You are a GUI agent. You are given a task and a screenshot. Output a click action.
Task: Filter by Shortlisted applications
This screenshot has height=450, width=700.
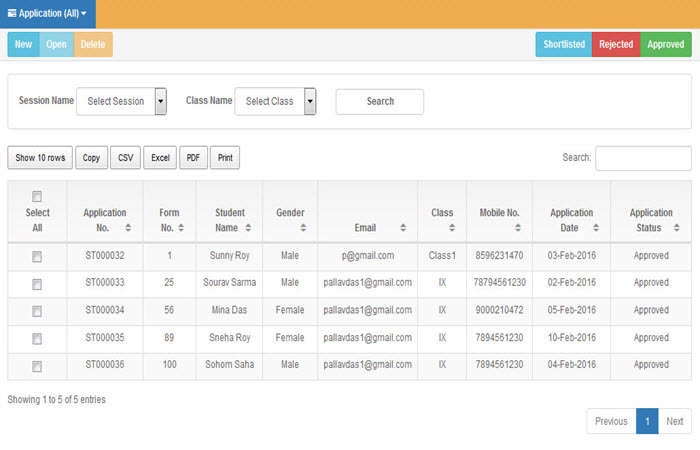(x=564, y=44)
